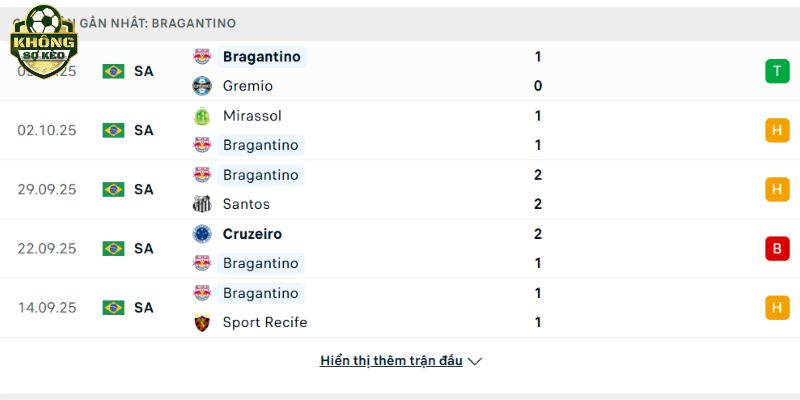Click the Cruzeiro team crest icon
The height and width of the screenshot is (400, 800).
click(x=202, y=234)
